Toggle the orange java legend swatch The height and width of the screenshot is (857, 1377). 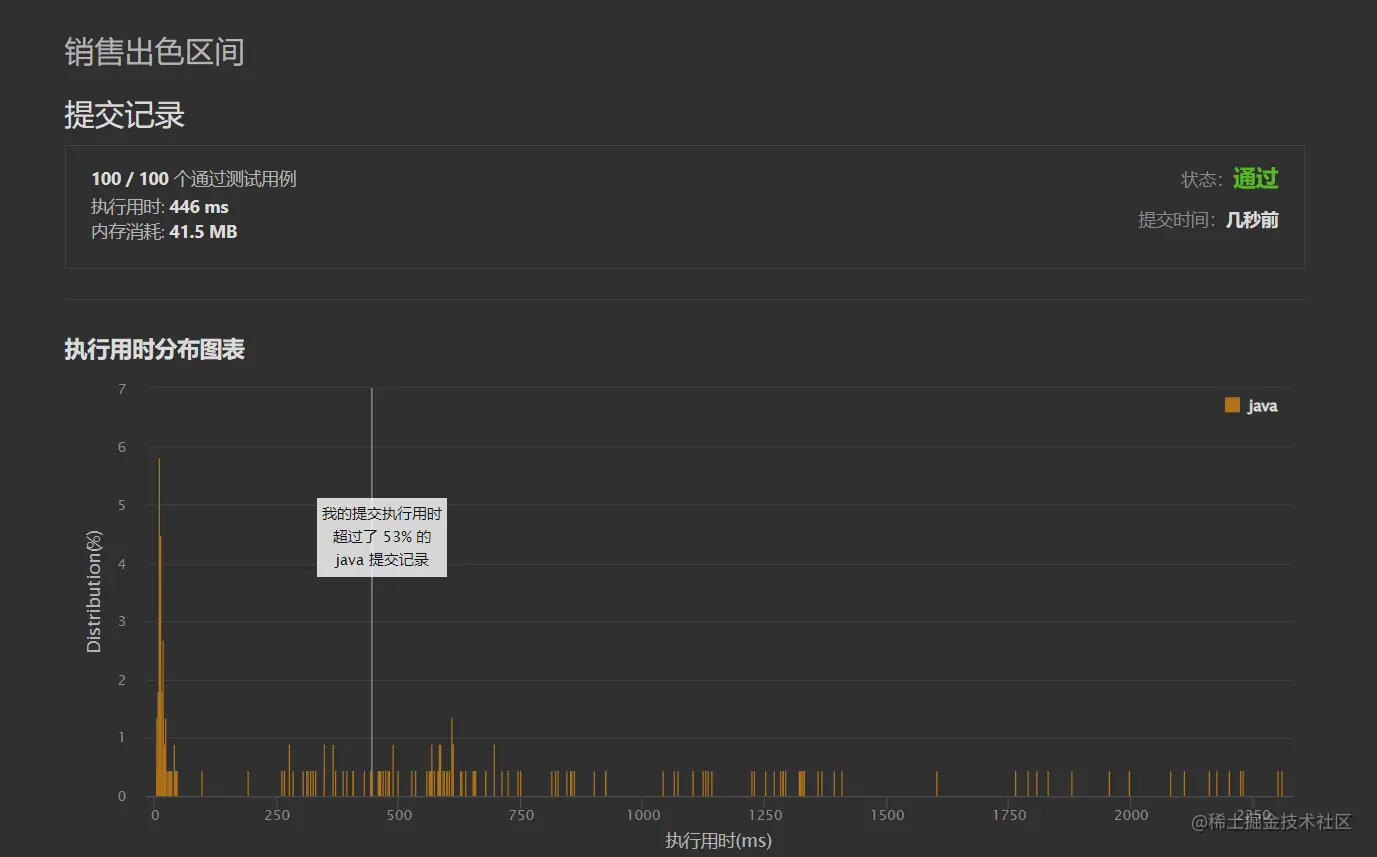click(1232, 405)
